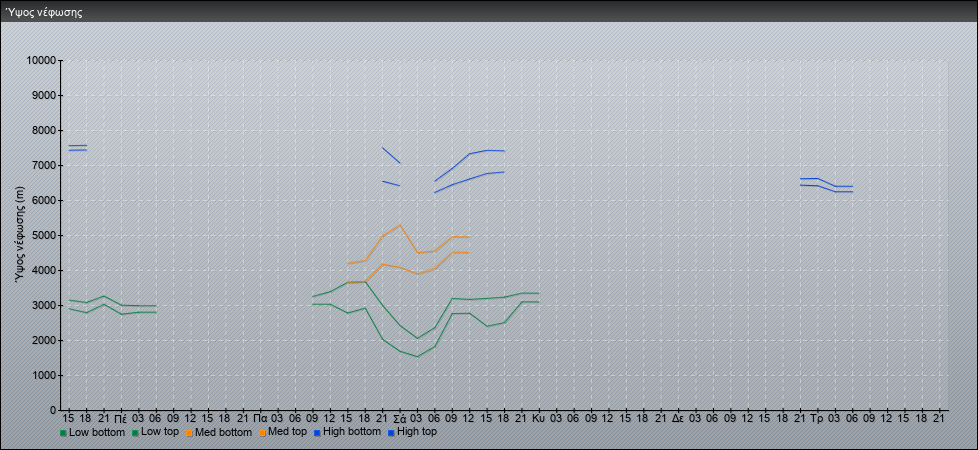The height and width of the screenshot is (450, 978).
Task: Click the Ύψος νέφωσης panel title
Action: (44, 12)
